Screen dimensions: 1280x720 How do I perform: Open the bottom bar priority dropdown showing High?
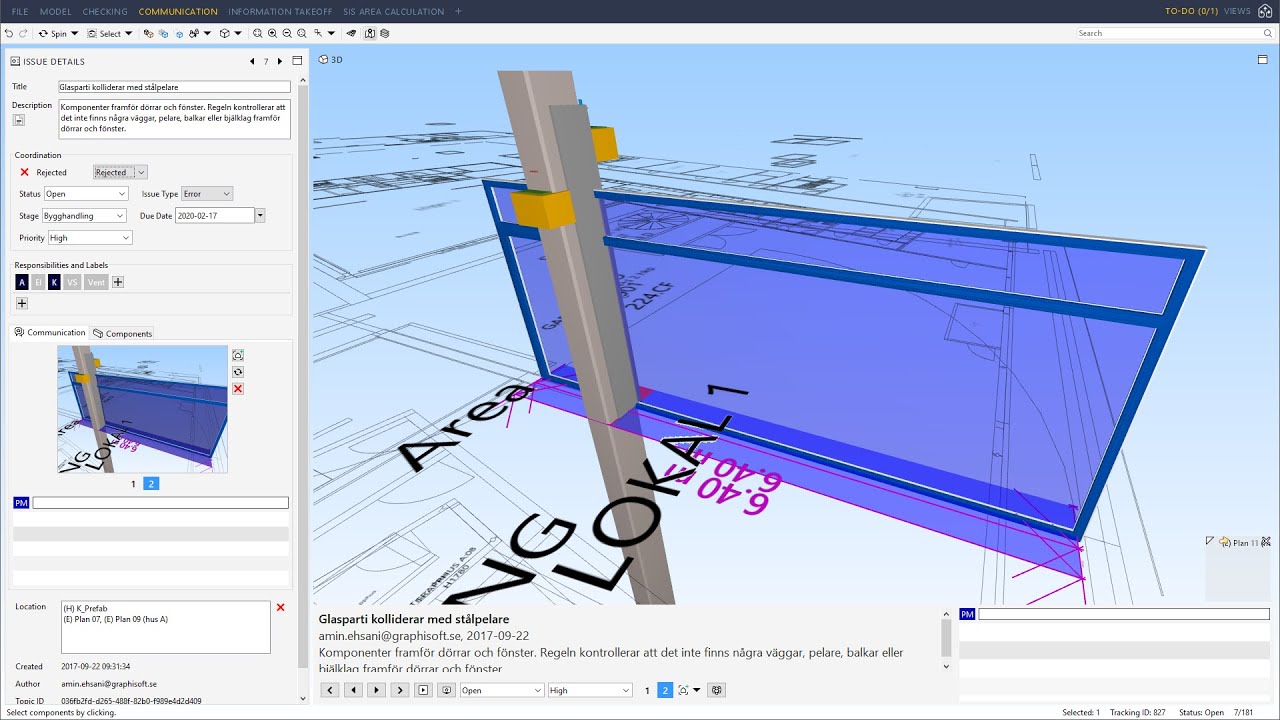tap(590, 690)
